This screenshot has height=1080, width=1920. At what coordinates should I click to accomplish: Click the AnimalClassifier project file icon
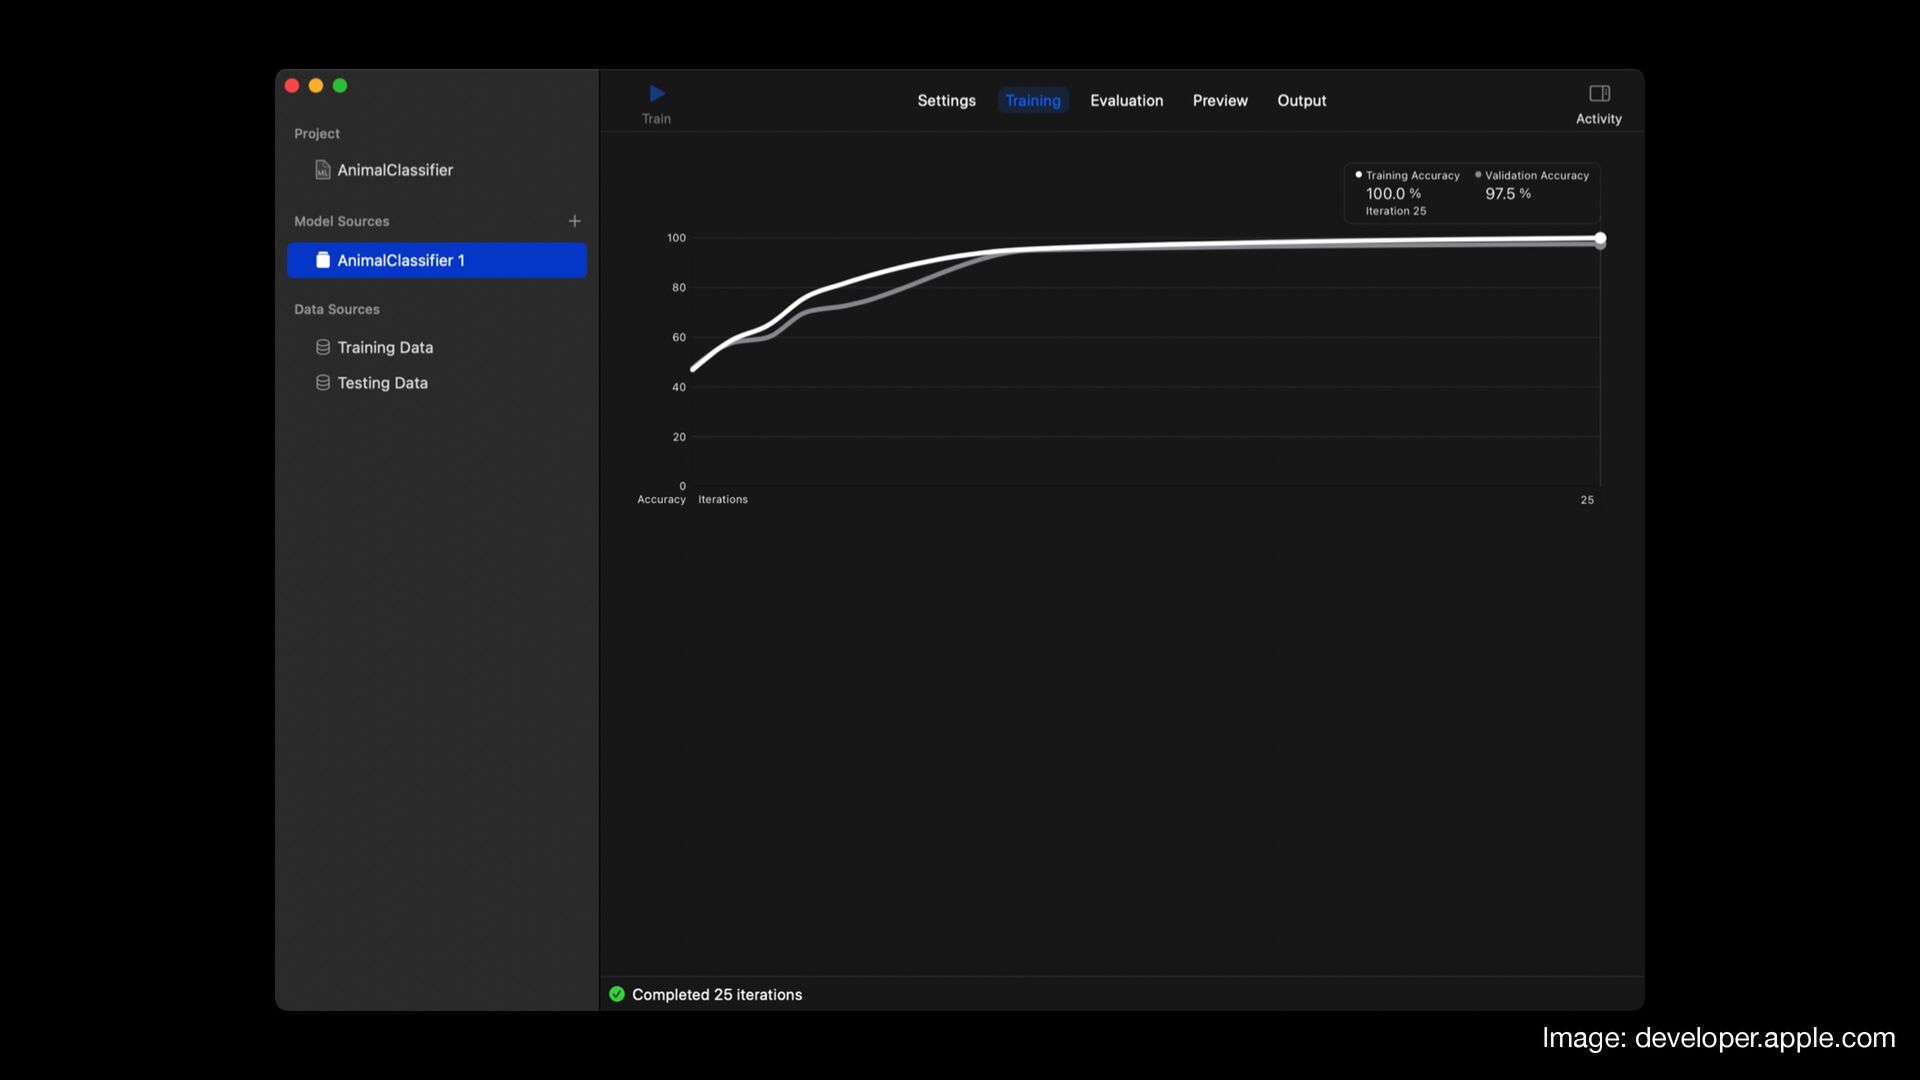tap(322, 170)
